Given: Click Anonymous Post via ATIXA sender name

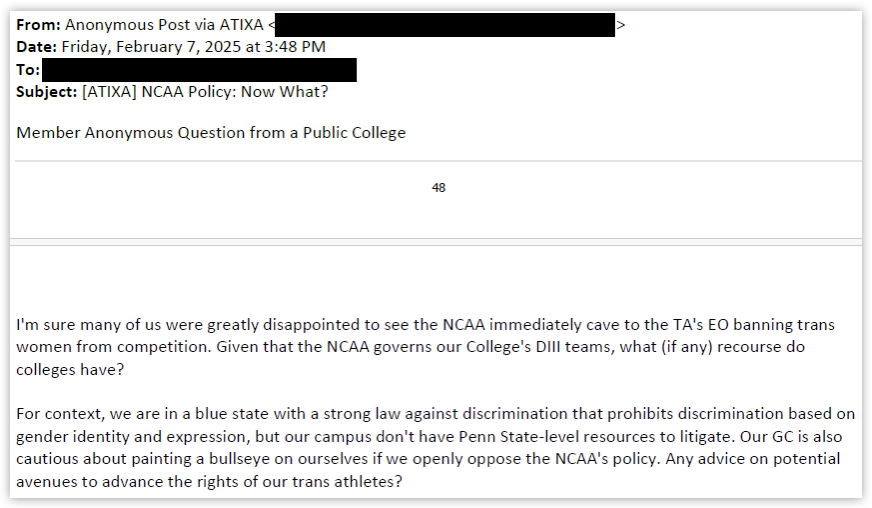Looking at the screenshot, I should tap(164, 25).
